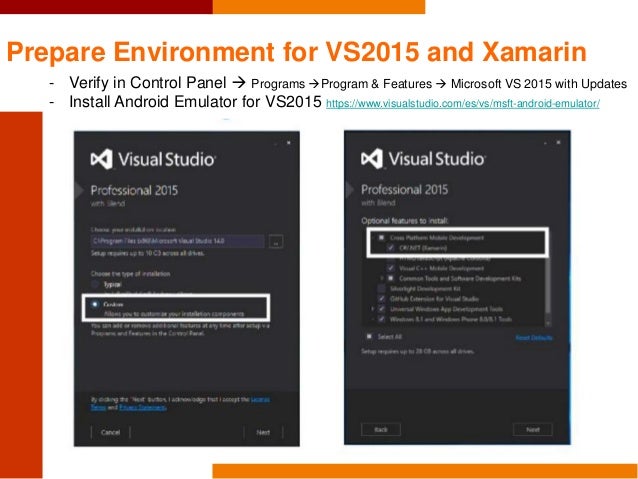638x479 pixels.
Task: Click Cancel in the left installer window
Action: tap(110, 432)
